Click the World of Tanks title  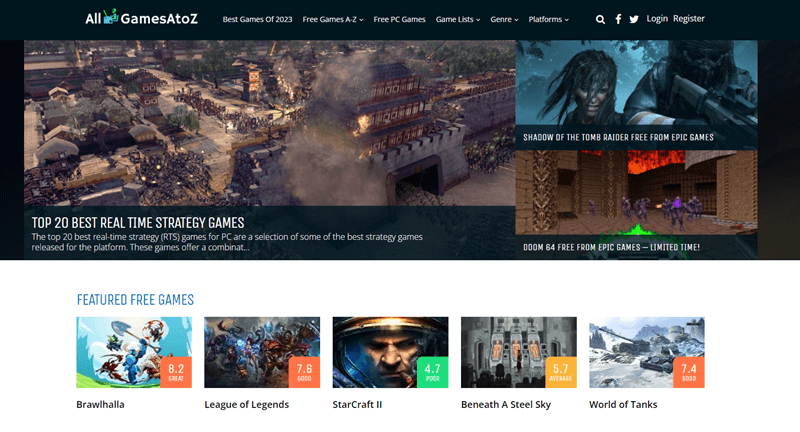[x=623, y=404]
